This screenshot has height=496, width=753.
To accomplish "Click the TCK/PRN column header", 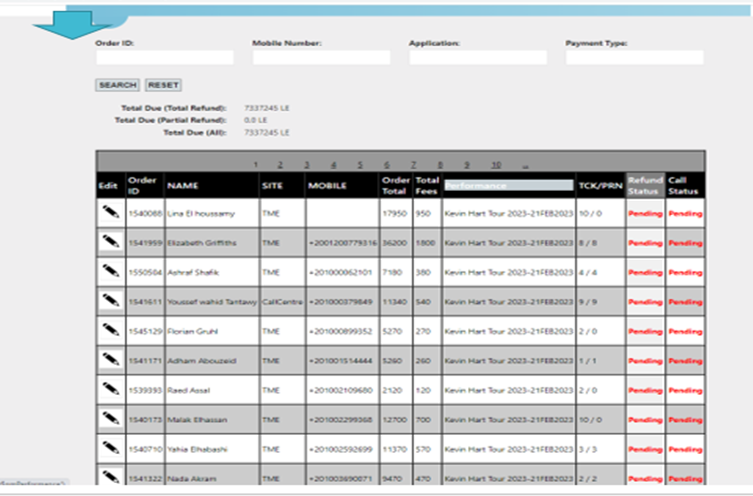I will click(x=600, y=186).
